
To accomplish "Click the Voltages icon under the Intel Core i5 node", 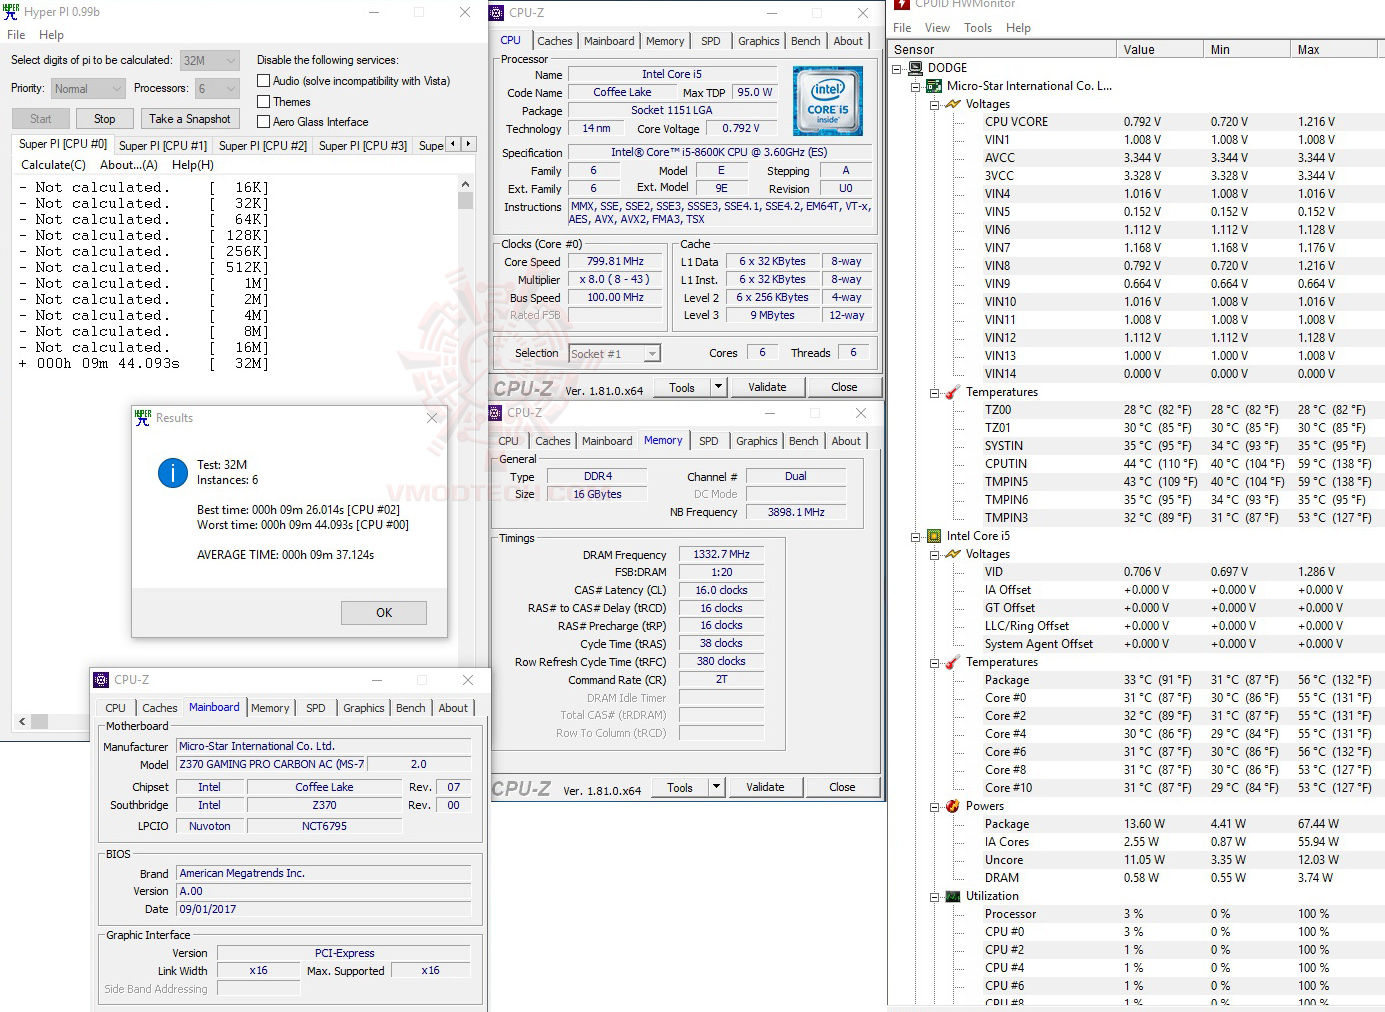I will point(953,554).
